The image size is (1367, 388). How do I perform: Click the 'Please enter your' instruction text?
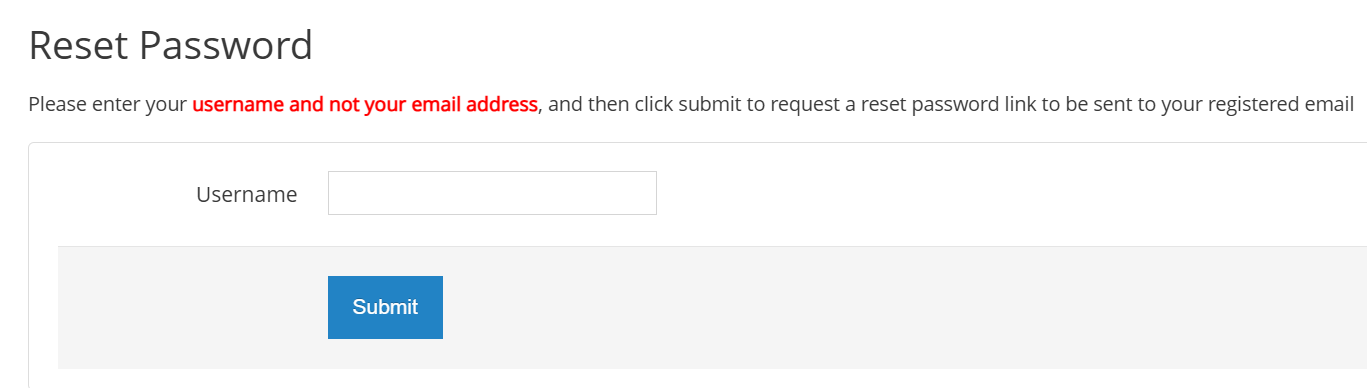tap(108, 104)
